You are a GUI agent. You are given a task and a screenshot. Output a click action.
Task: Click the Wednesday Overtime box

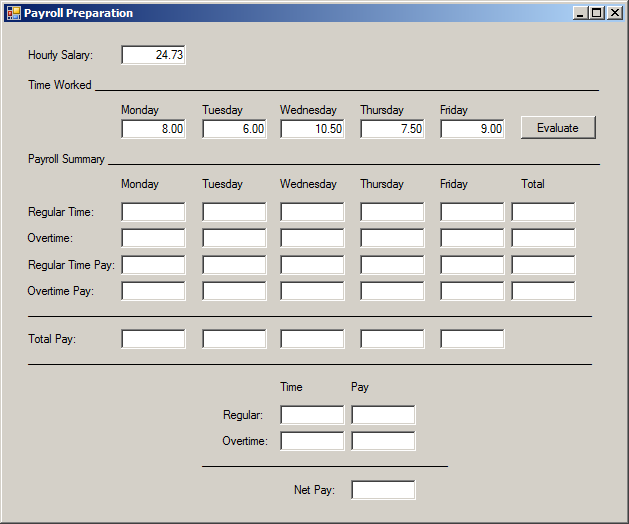[x=312, y=238]
